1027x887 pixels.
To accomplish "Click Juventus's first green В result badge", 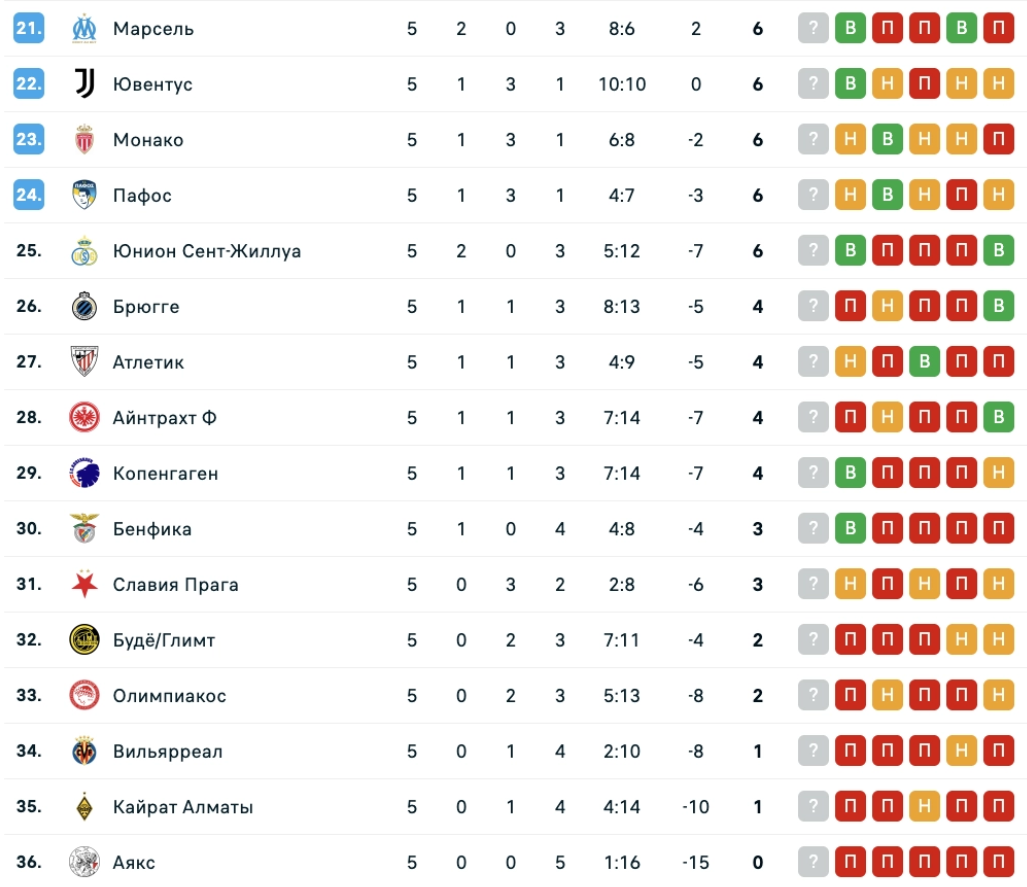I will [x=851, y=84].
